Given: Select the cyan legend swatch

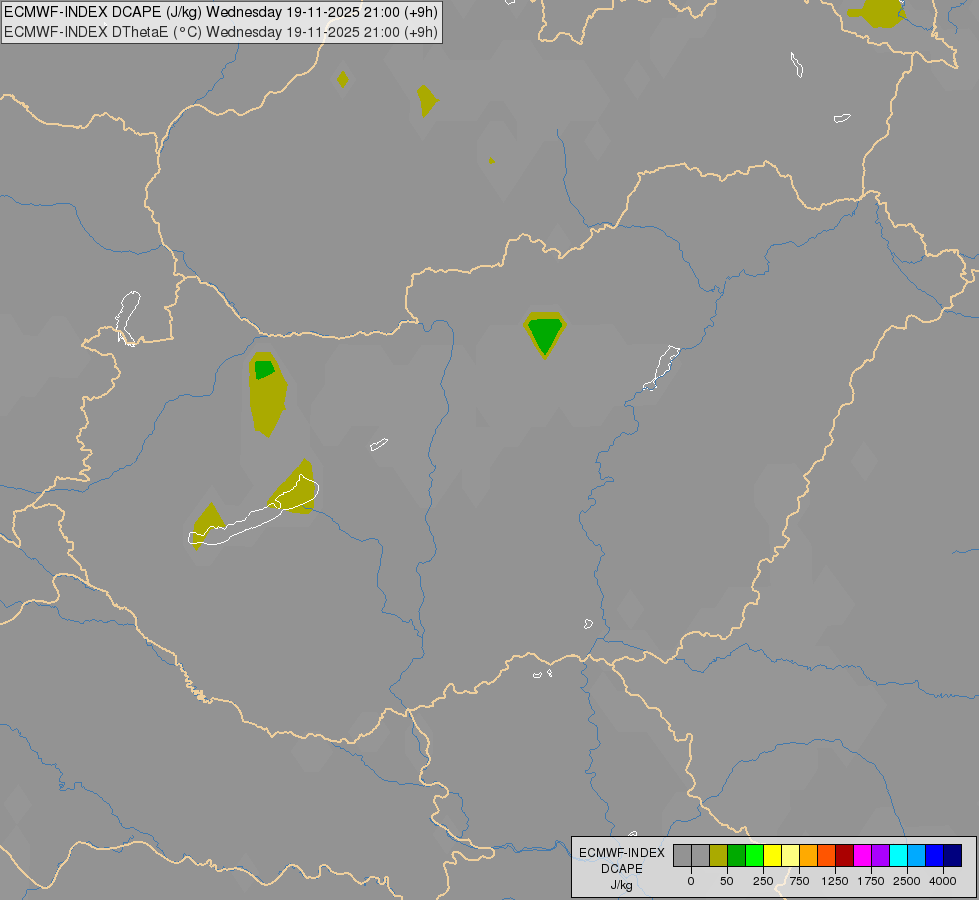Looking at the screenshot, I should 898,855.
